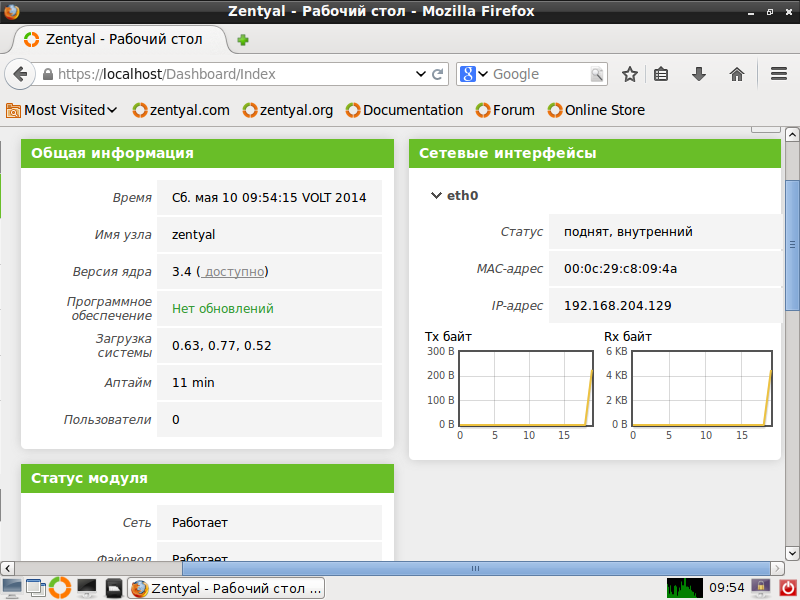Viewport: 800px width, 600px height.
Task: Open the Online Store bookmark
Action: point(596,110)
